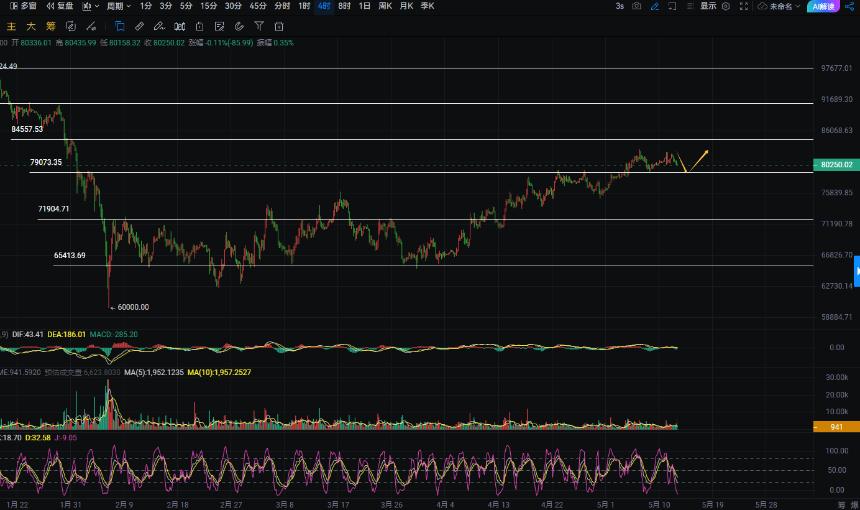Select the 1时 hourly interval

click(x=304, y=6)
